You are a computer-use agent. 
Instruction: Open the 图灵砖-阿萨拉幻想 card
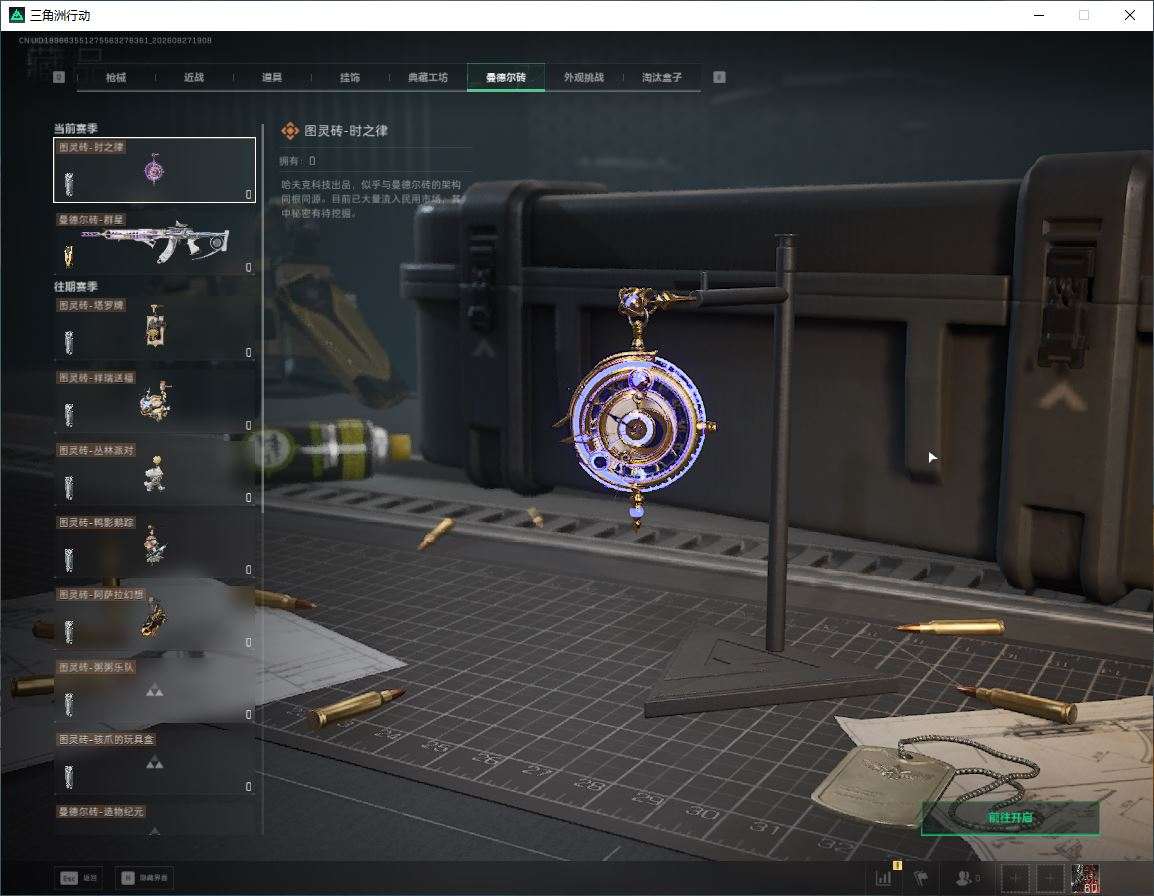pos(155,618)
